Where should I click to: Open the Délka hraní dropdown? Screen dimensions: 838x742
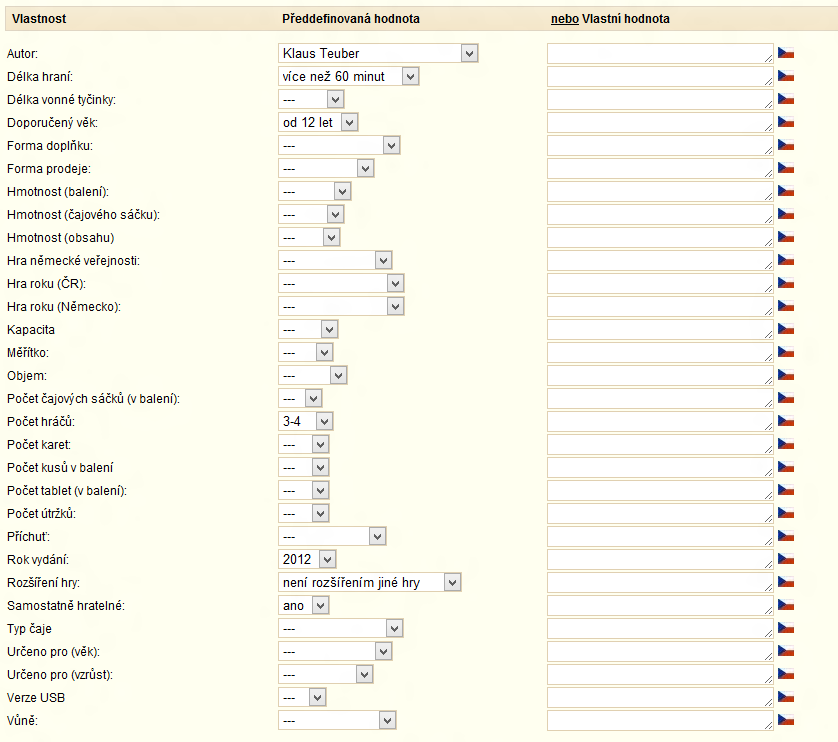coord(348,76)
